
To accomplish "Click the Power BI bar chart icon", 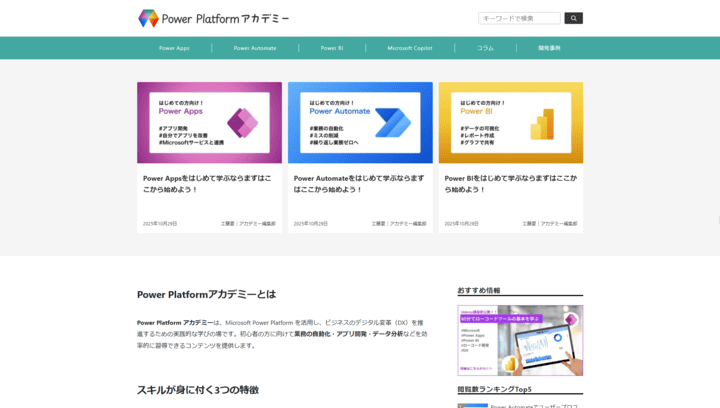I will tap(542, 124).
